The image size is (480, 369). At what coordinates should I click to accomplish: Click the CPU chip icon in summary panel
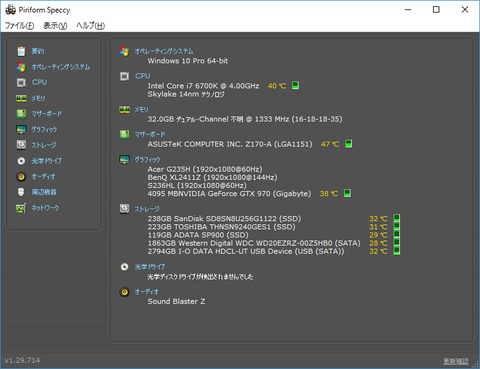point(124,76)
